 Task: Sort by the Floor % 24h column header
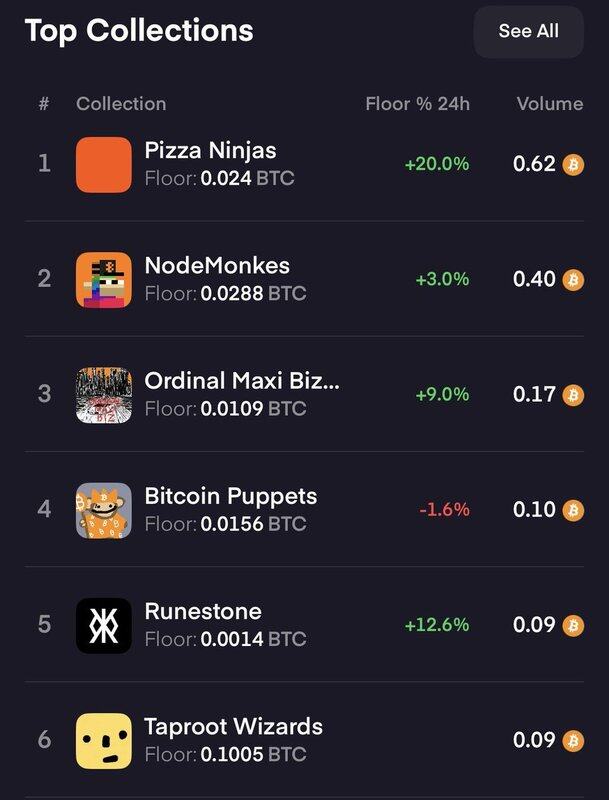pos(417,104)
